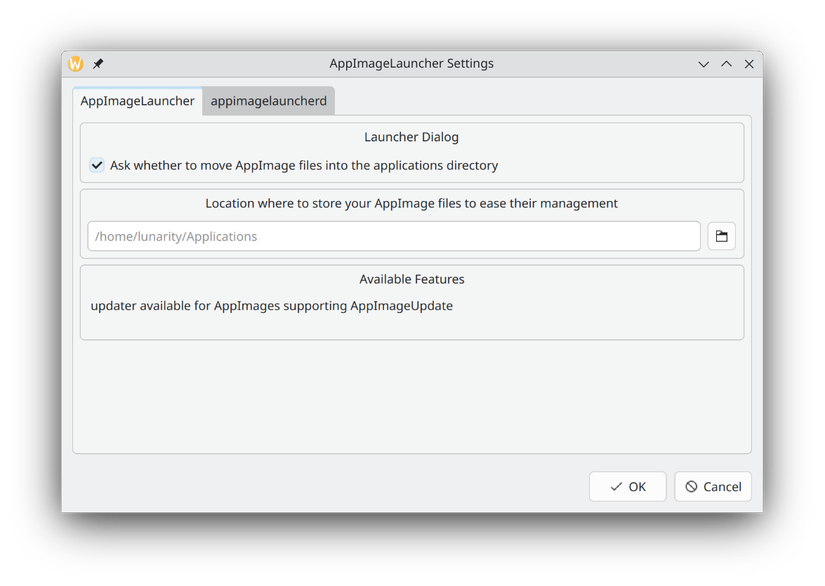Collapse the Launcher Dialog group box
This screenshot has height=586, width=825.
(411, 137)
